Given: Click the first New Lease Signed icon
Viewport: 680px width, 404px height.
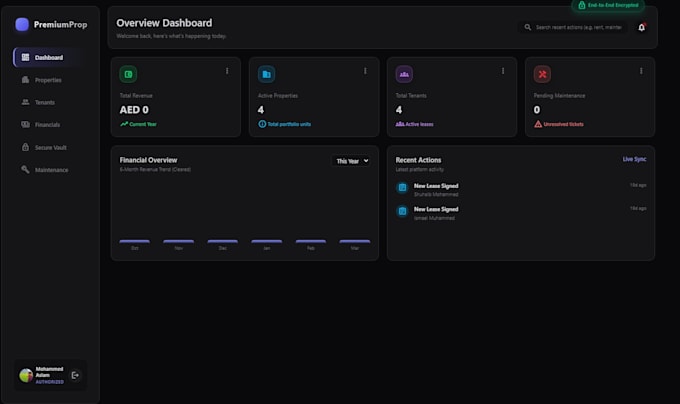Looking at the screenshot, I should (x=402, y=187).
